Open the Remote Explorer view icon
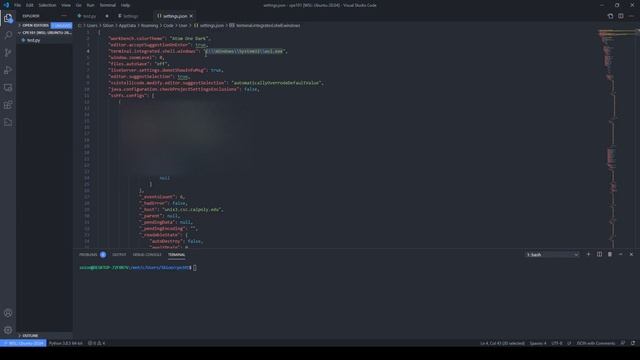 (8, 87)
